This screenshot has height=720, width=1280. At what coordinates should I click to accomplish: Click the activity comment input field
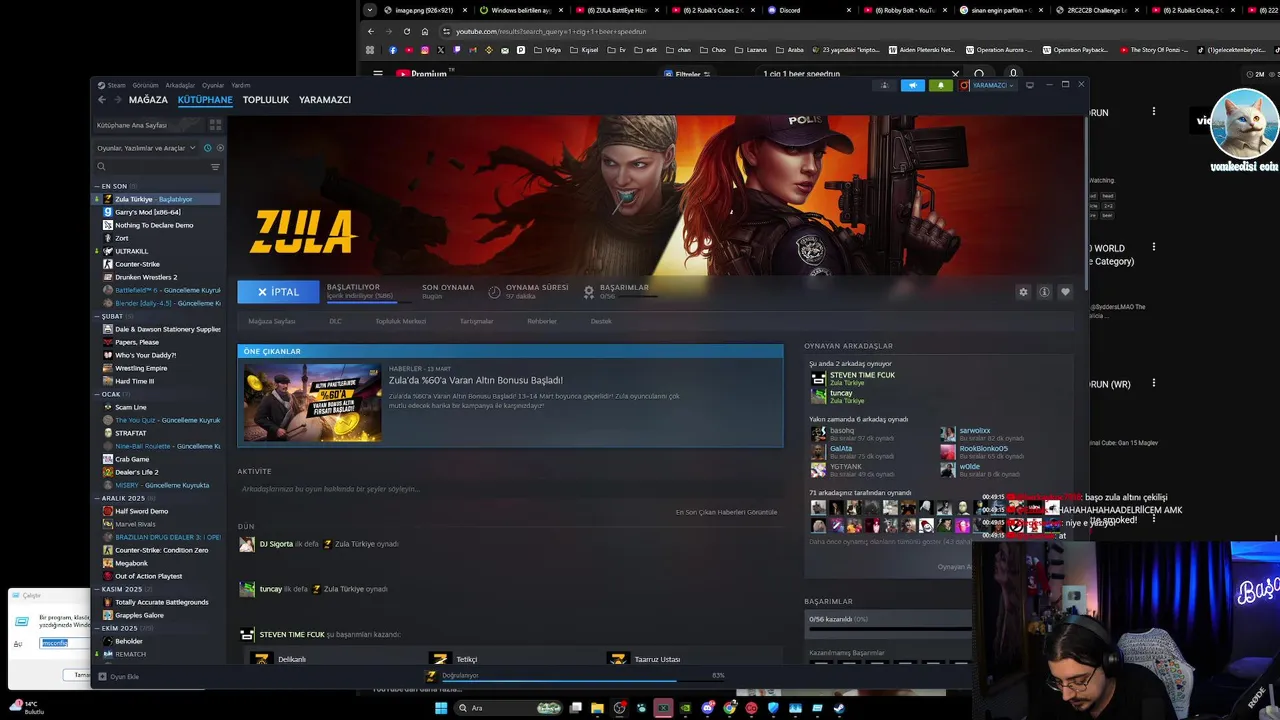[x=510, y=489]
